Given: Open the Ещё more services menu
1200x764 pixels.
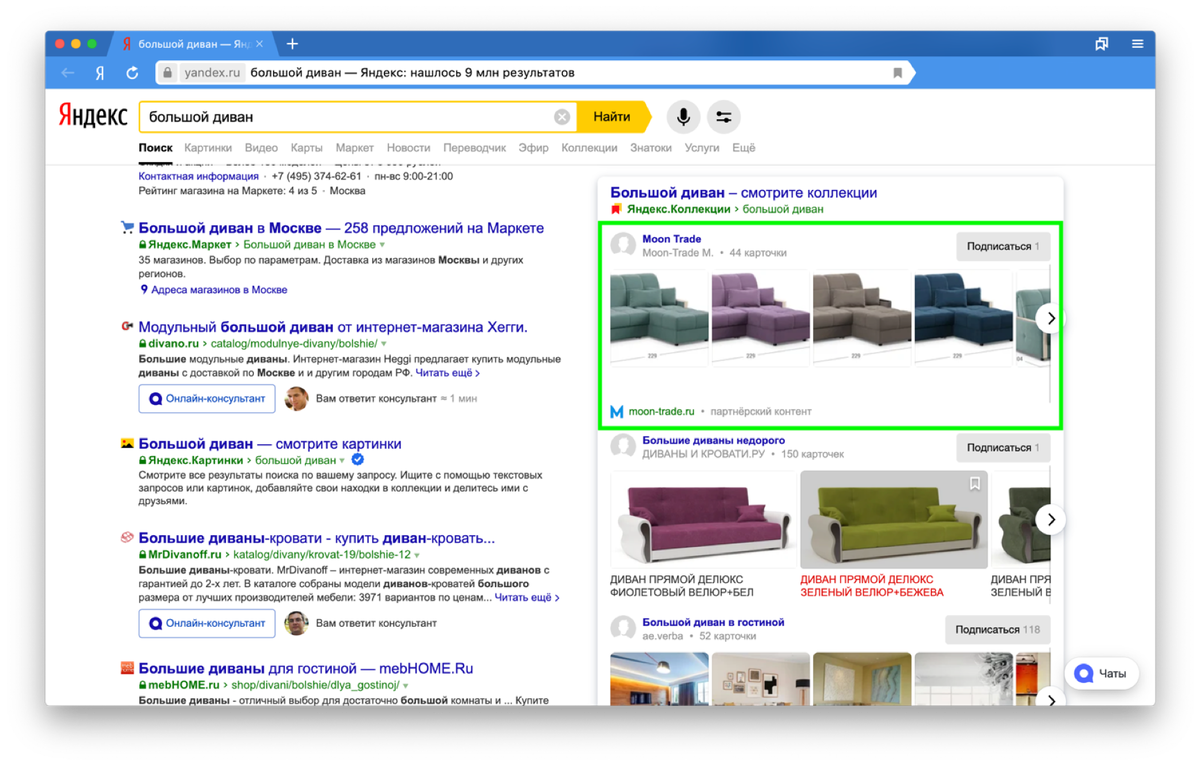Looking at the screenshot, I should (744, 148).
